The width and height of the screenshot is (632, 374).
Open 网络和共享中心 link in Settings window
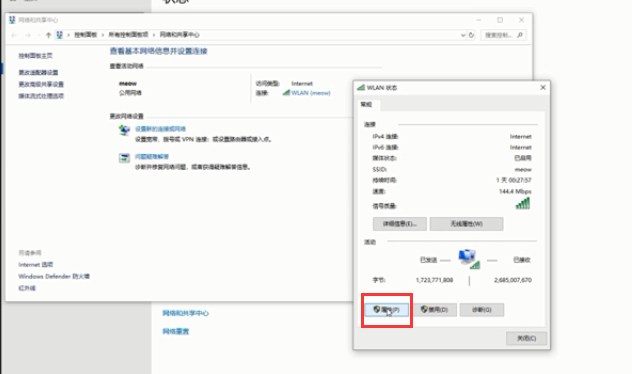(185, 313)
